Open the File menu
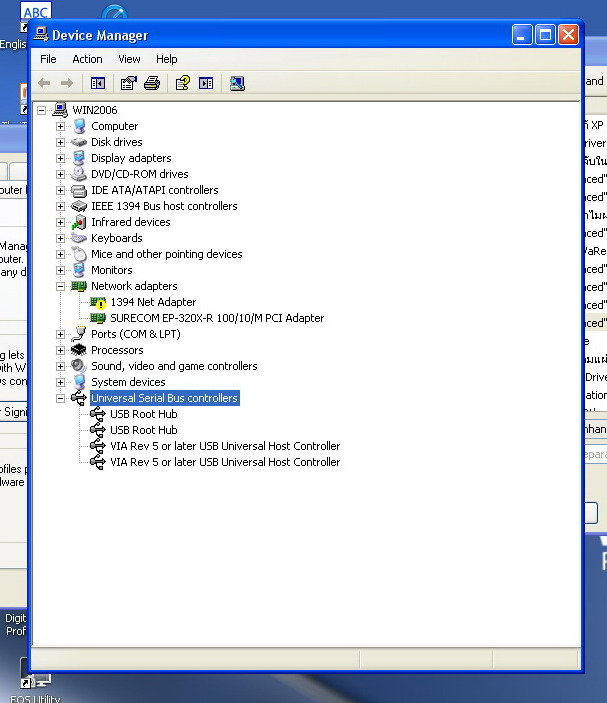This screenshot has height=703, width=607. click(x=48, y=59)
